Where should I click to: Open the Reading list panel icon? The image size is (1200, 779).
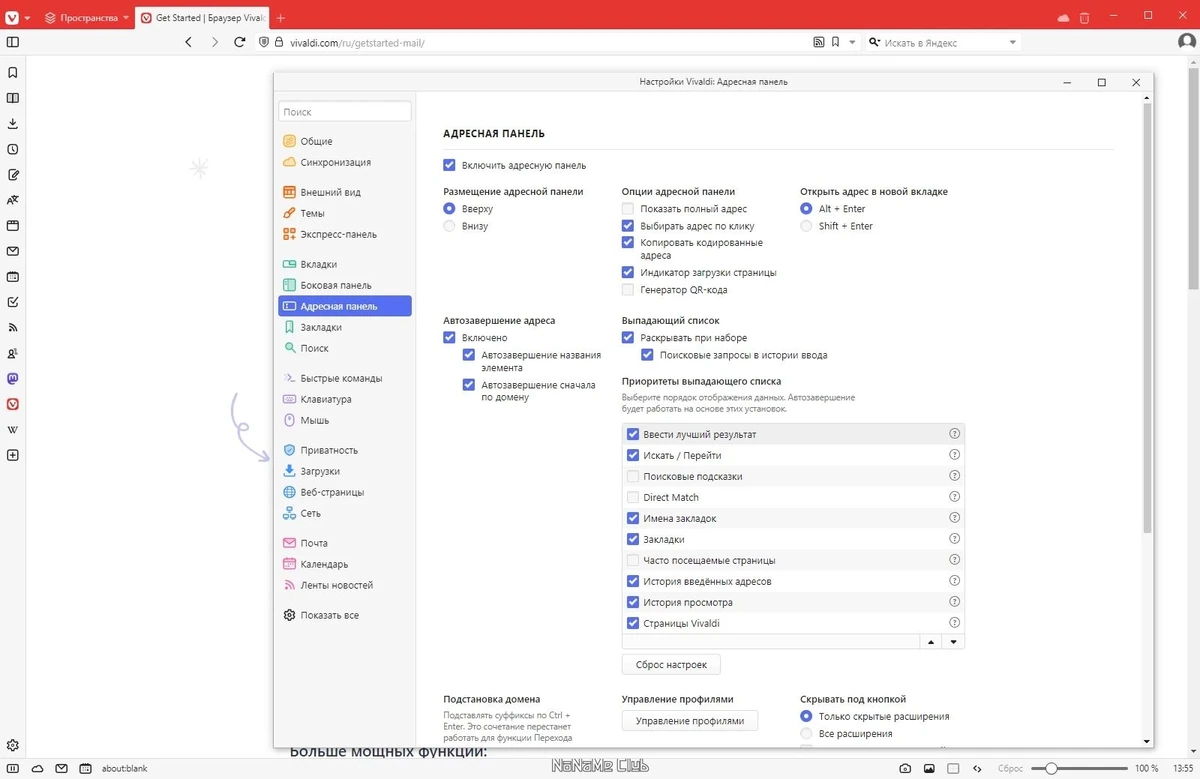pos(13,98)
